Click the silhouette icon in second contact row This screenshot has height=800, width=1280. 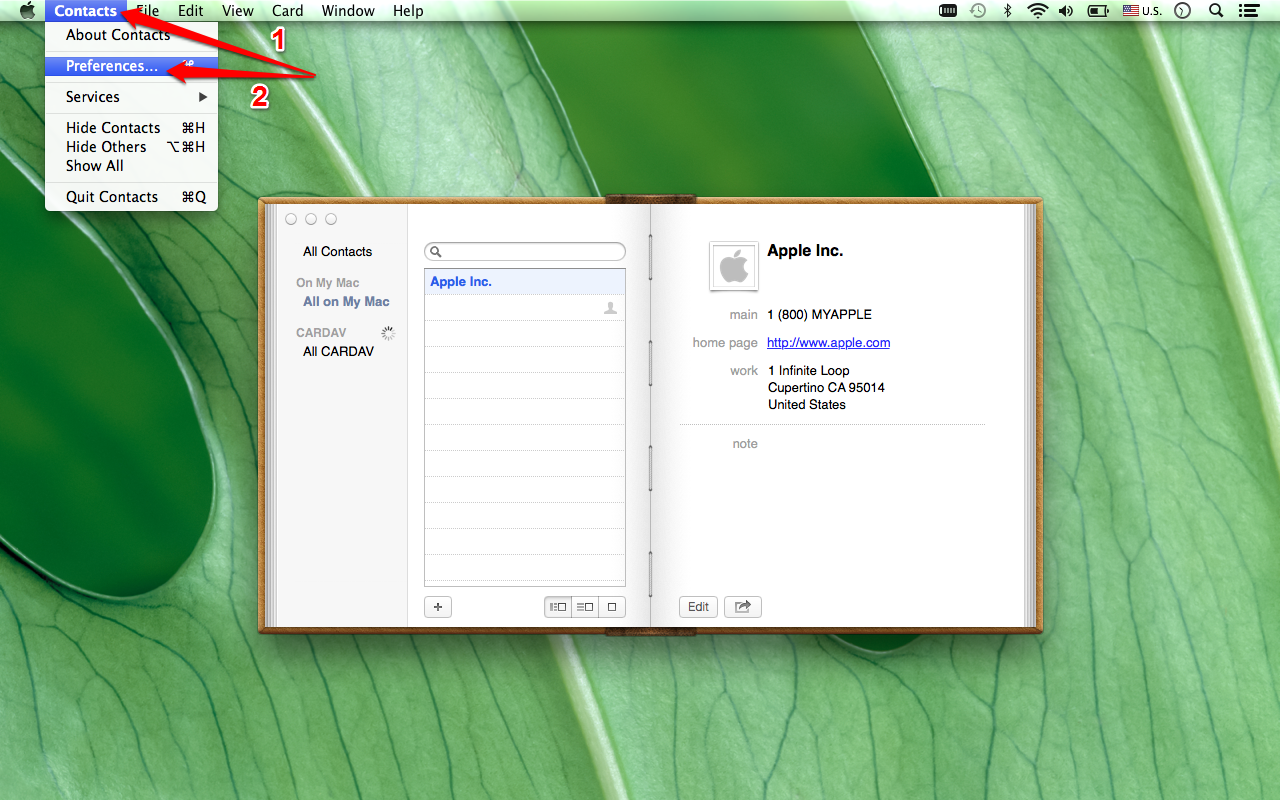(610, 308)
